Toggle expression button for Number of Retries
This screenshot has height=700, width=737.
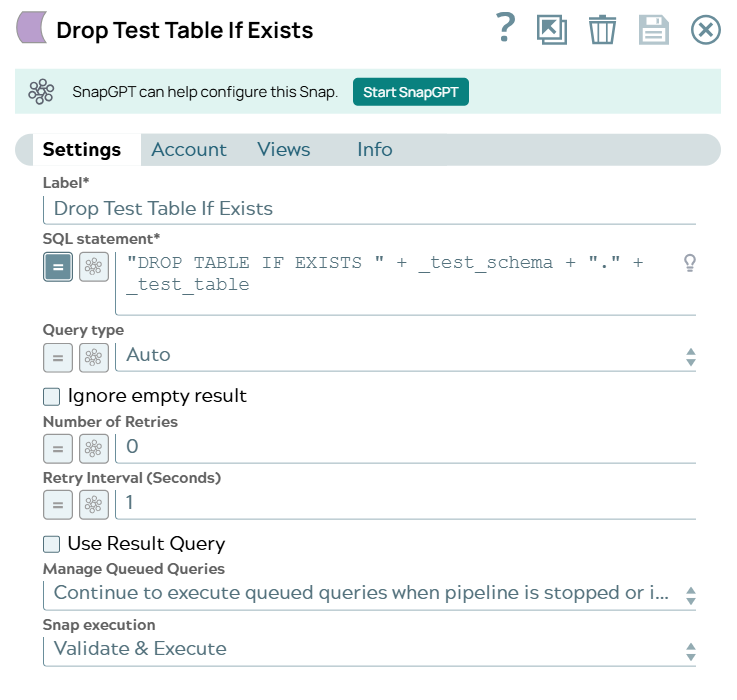58,449
